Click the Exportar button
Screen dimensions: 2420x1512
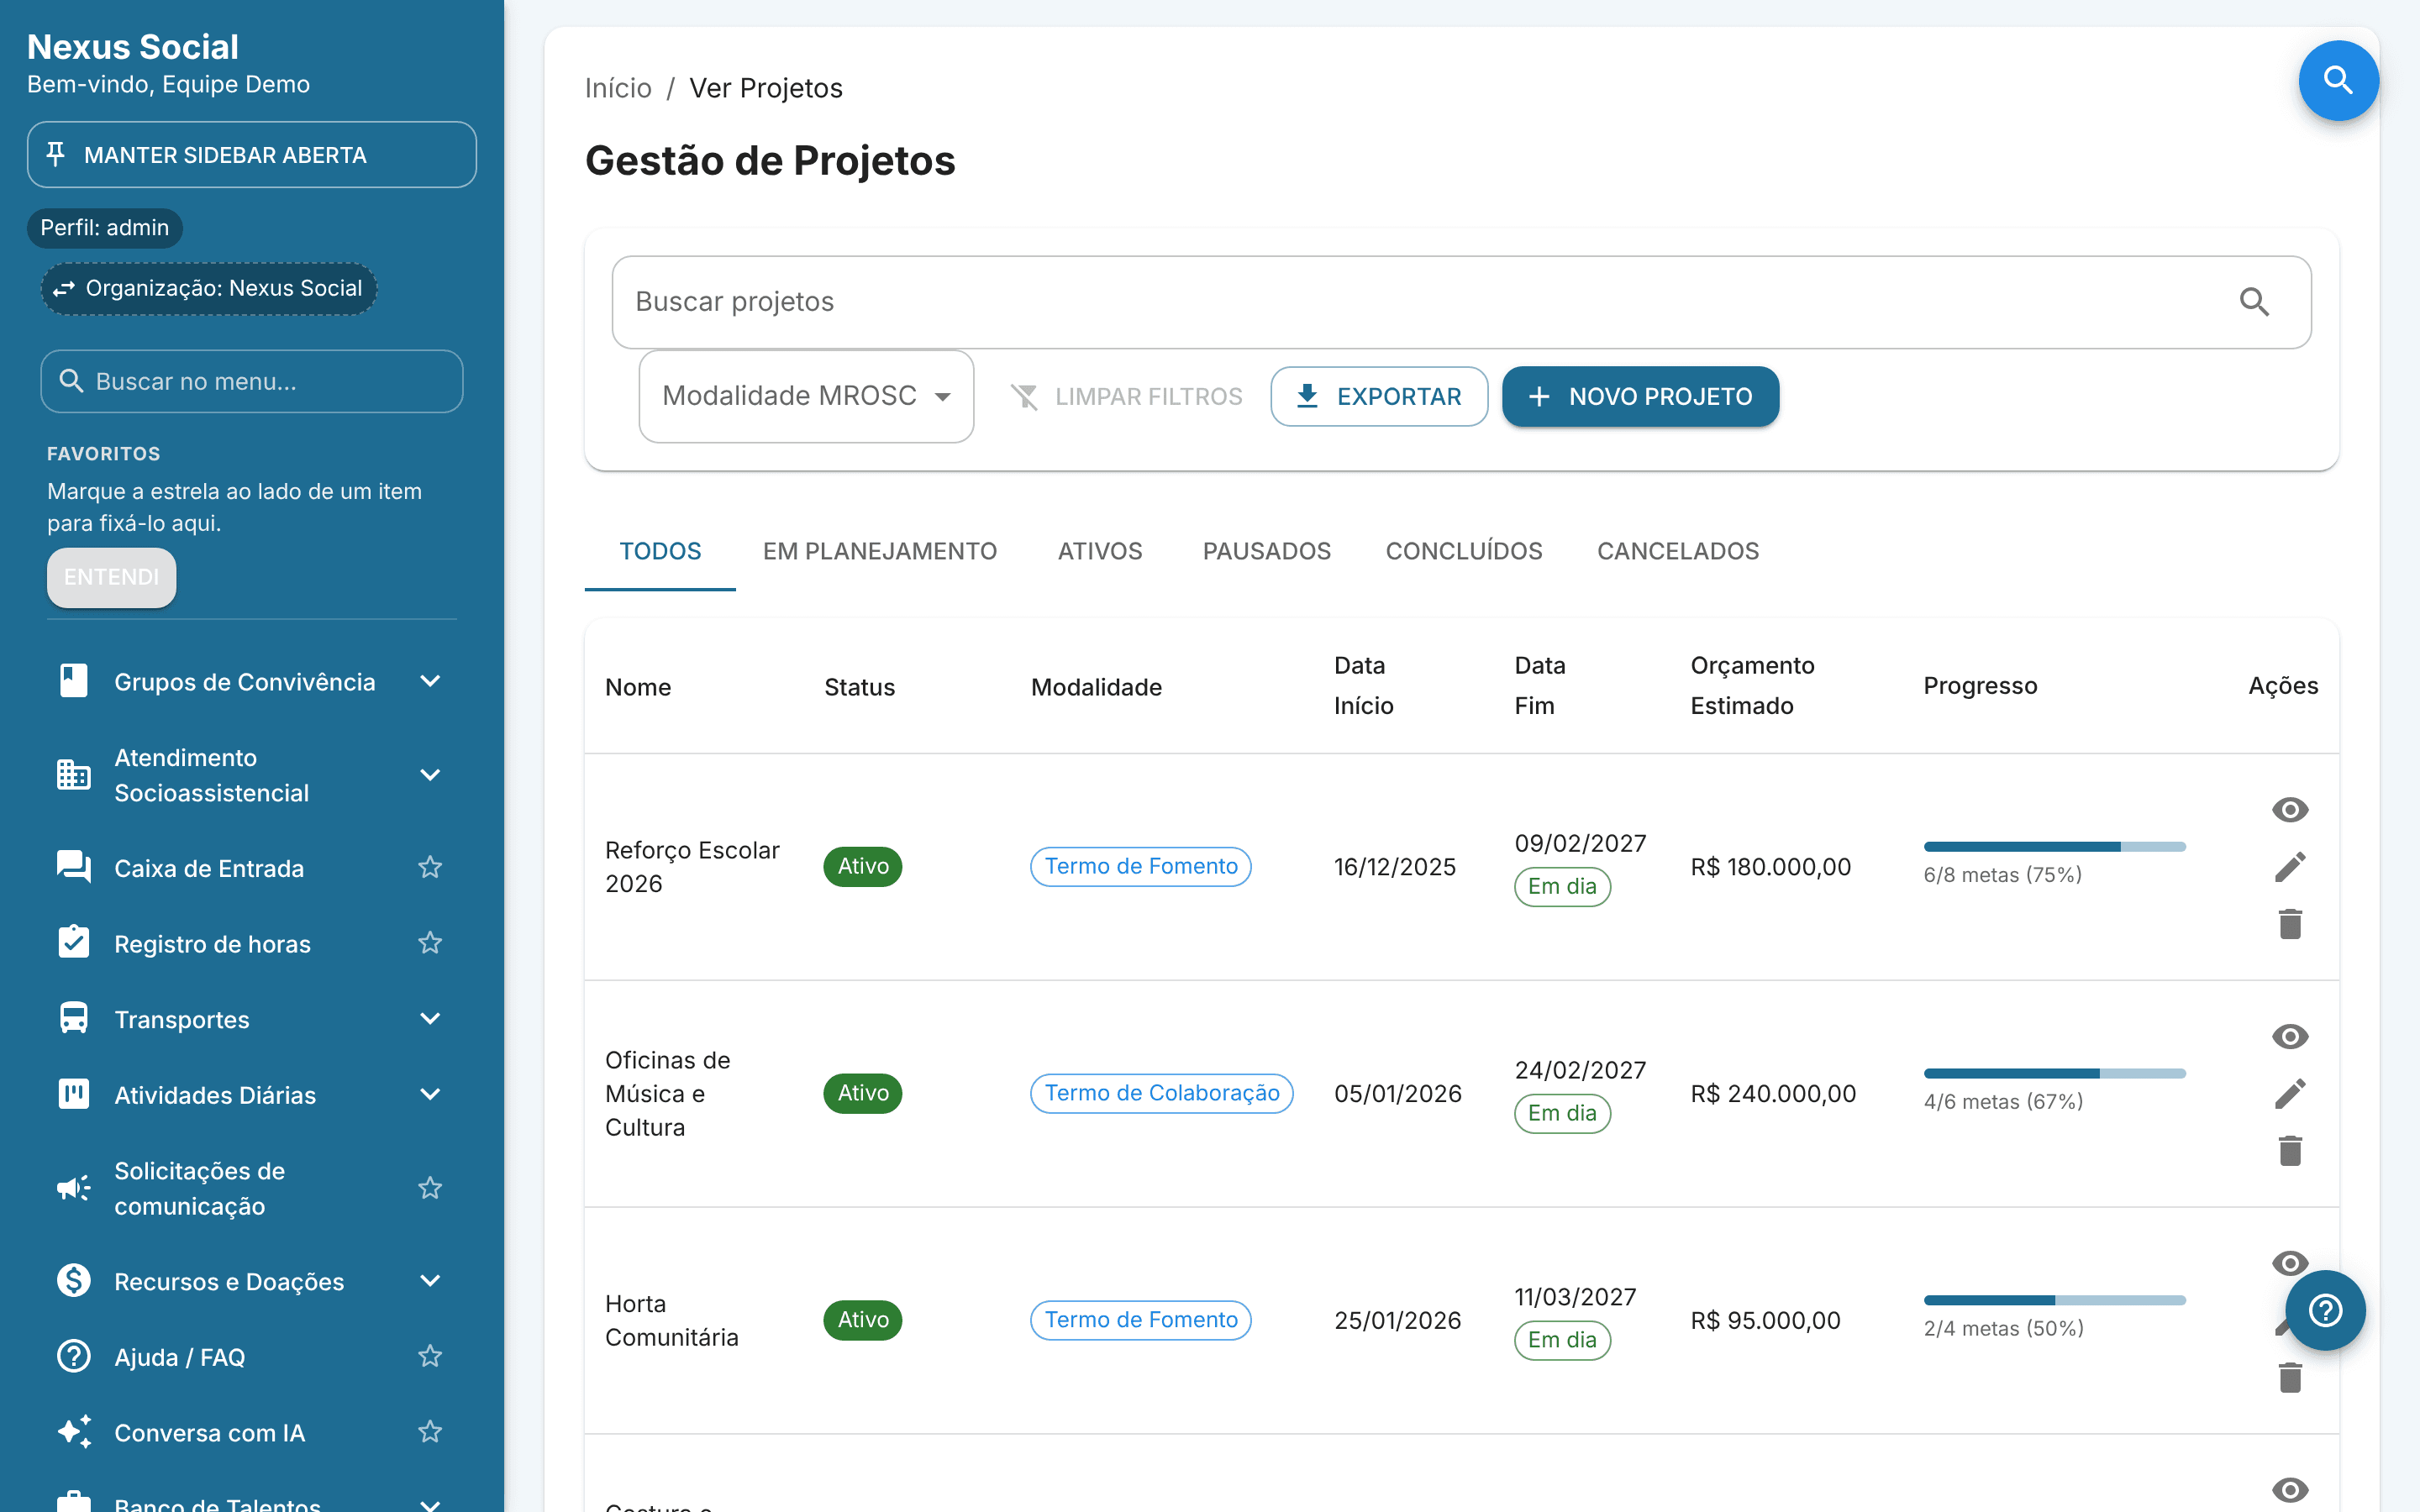[1379, 396]
